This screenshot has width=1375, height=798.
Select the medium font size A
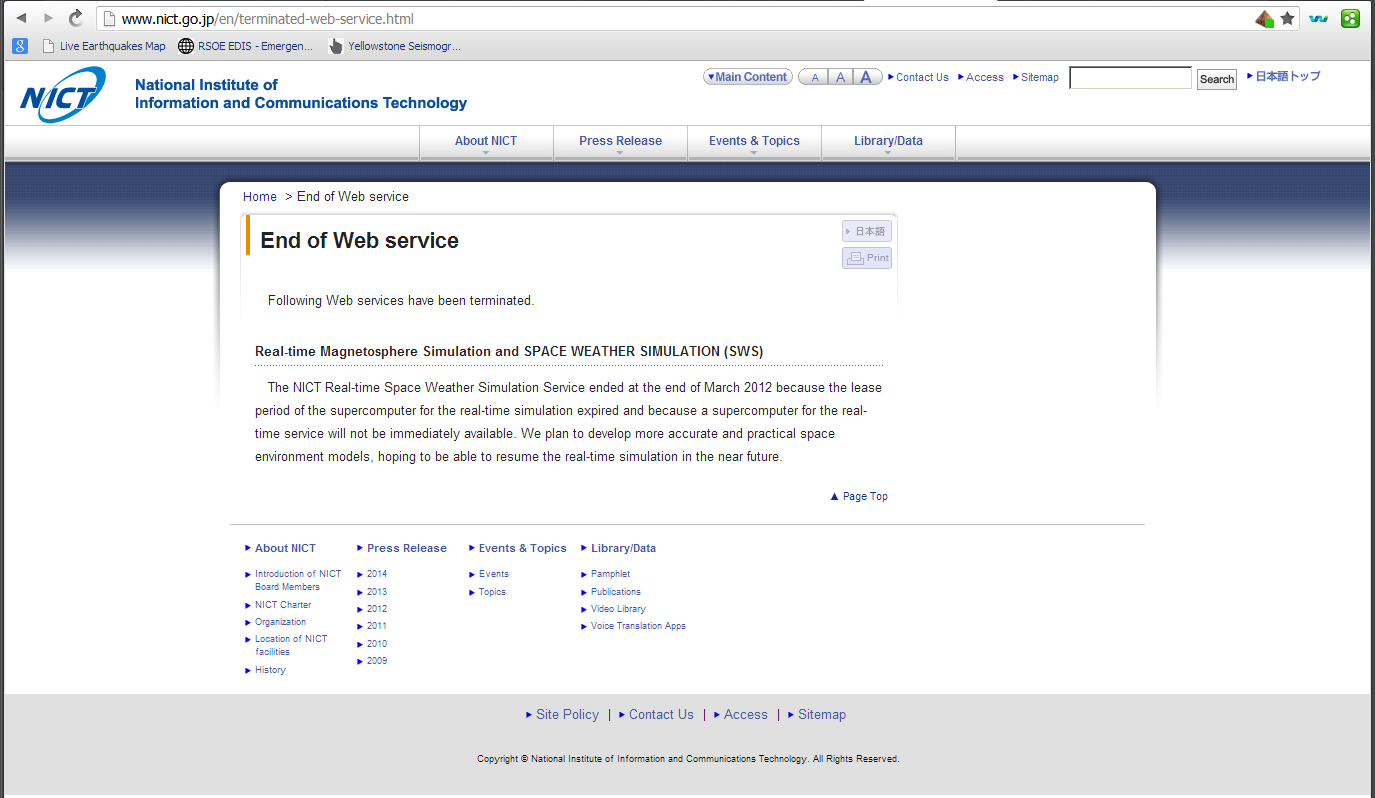841,77
